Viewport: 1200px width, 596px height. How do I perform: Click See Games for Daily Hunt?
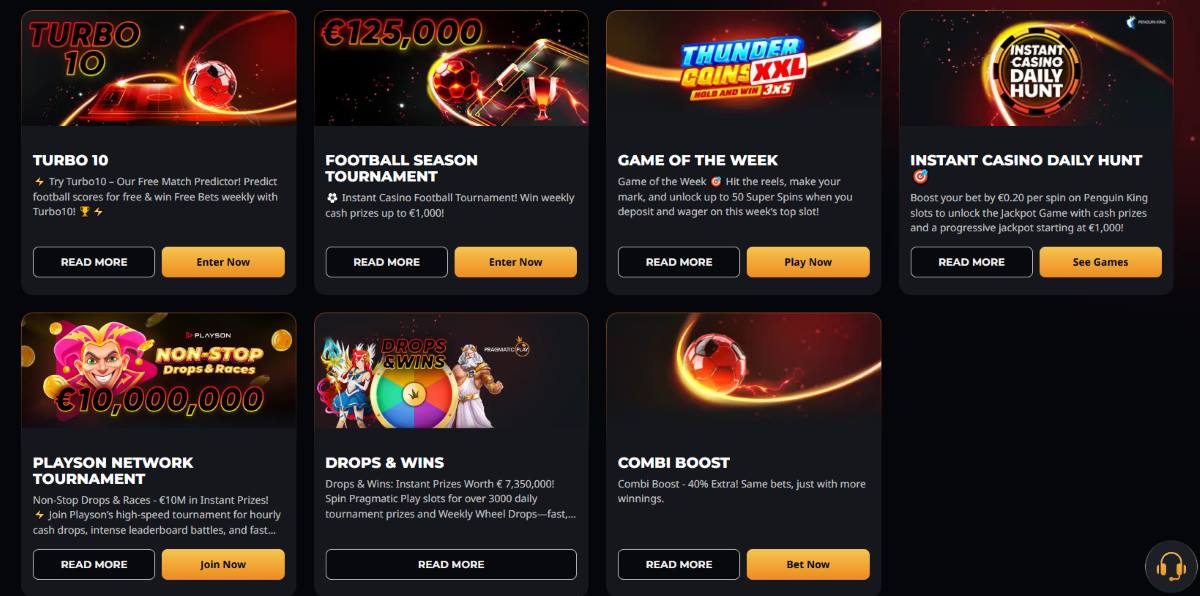1101,262
